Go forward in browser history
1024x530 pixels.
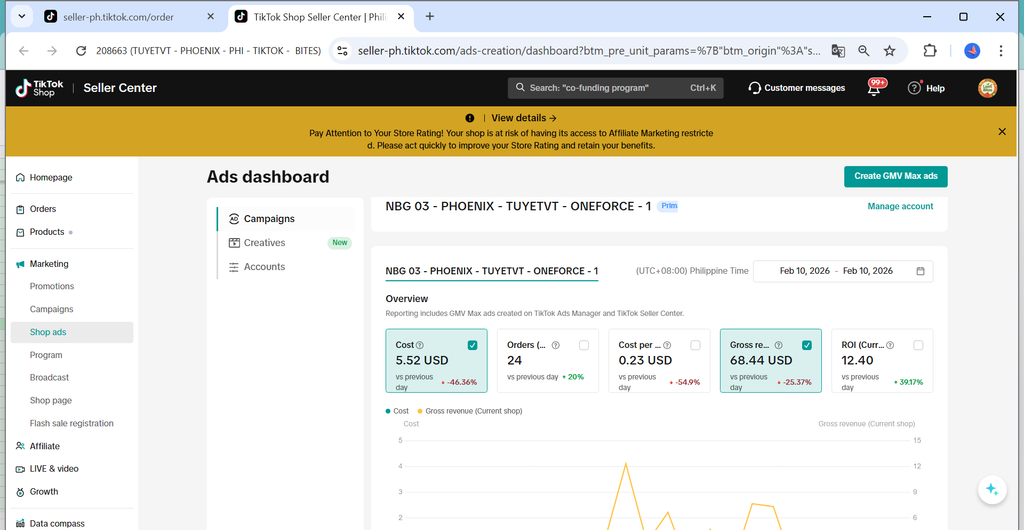click(x=52, y=51)
